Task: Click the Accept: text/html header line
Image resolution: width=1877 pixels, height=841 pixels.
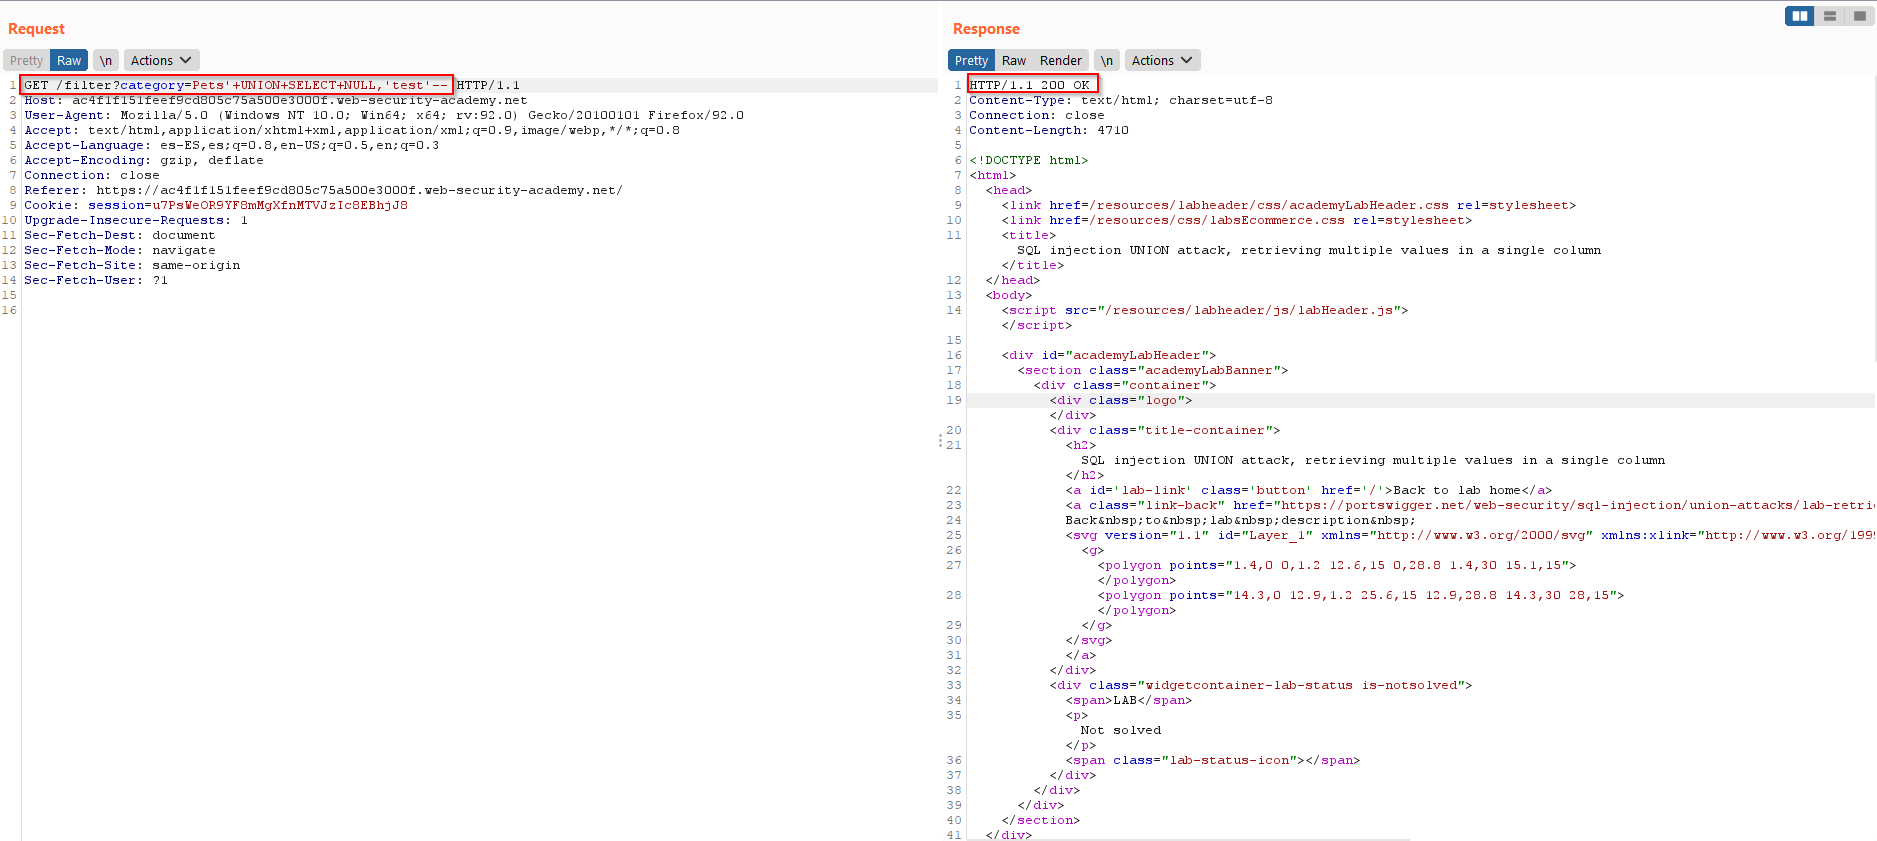Action: pyautogui.click(x=352, y=130)
